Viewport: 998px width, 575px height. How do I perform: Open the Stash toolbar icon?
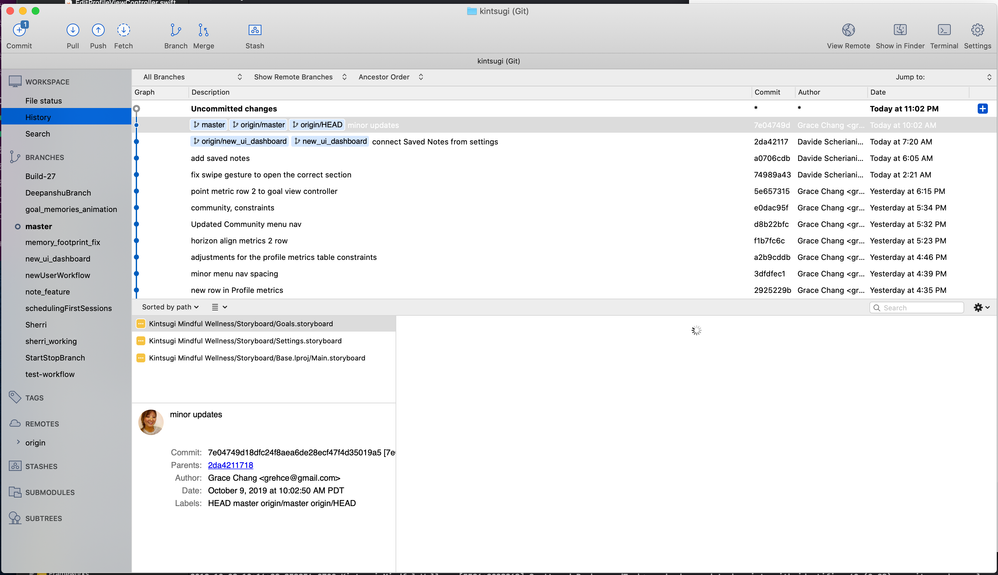pos(255,30)
